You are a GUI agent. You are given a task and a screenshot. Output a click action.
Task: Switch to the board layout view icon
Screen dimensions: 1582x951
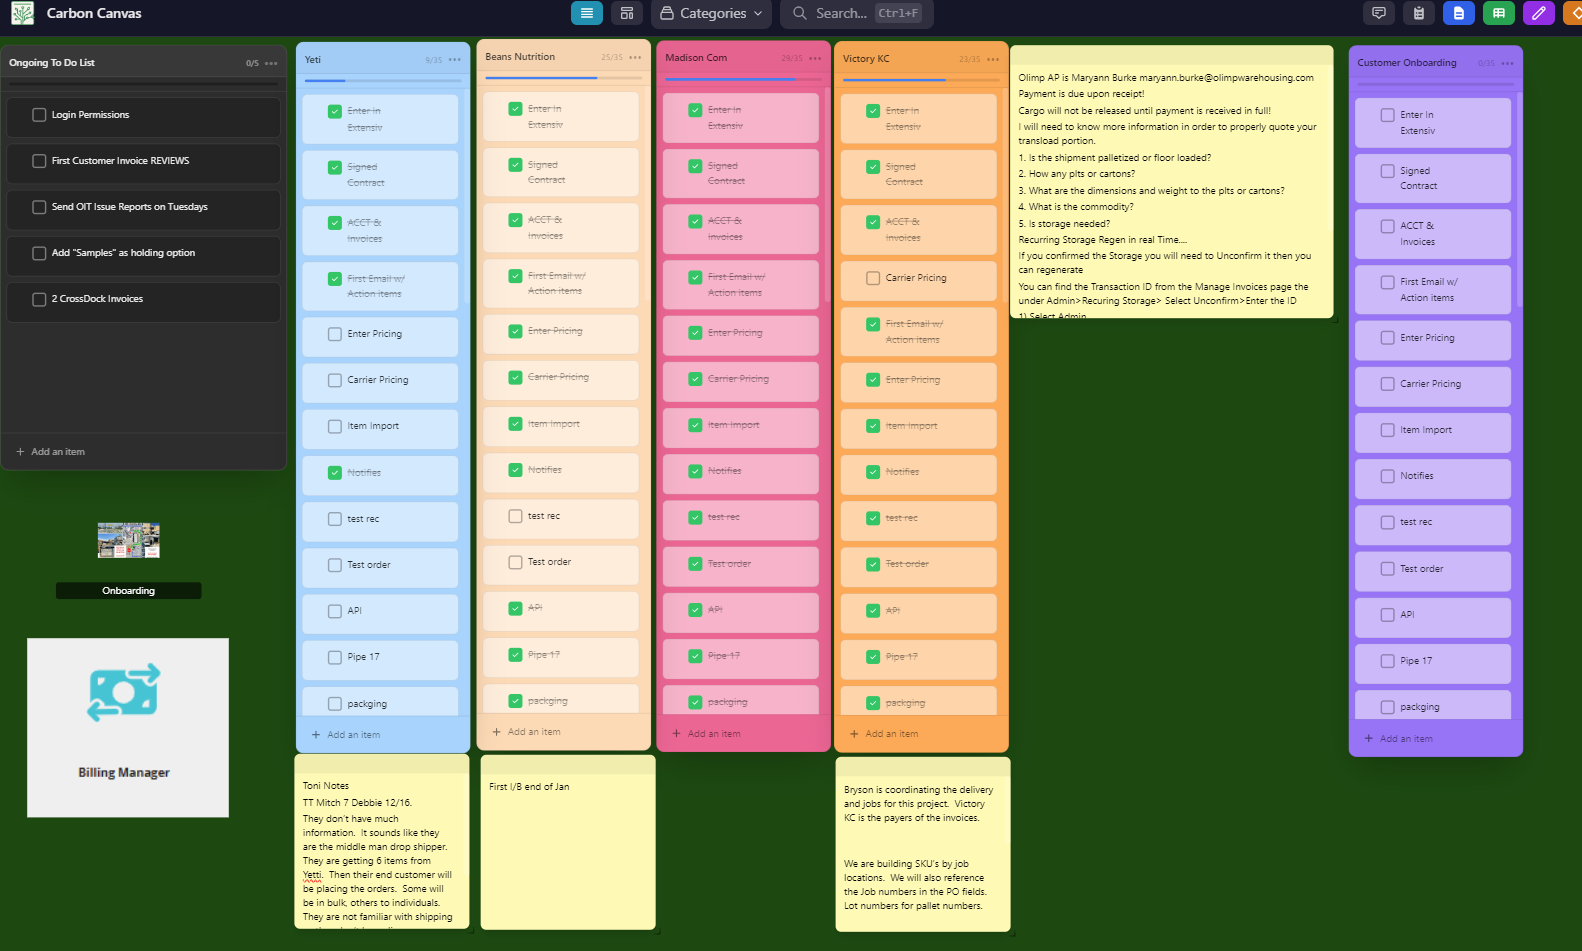(627, 13)
